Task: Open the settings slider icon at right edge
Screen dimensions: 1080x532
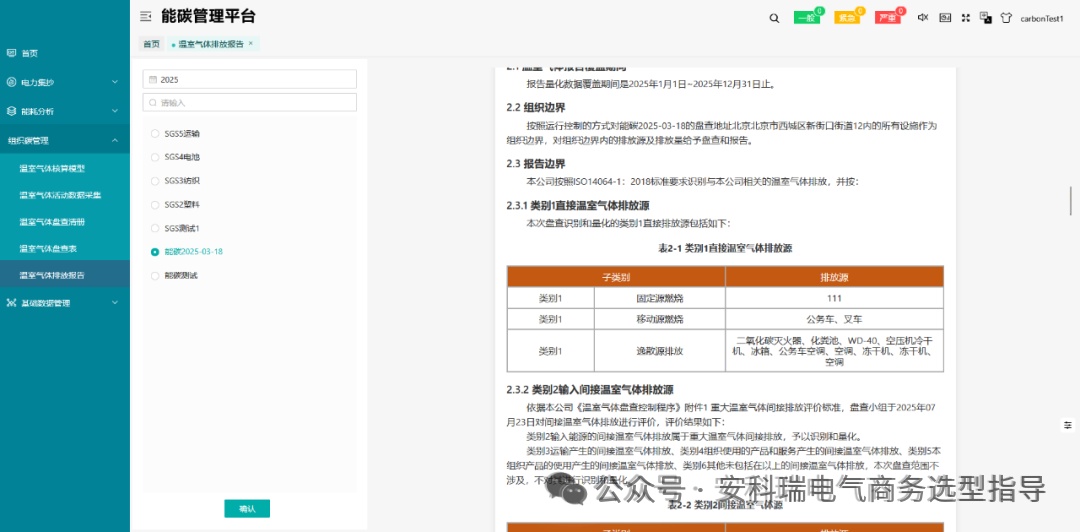Action: pos(1068,424)
